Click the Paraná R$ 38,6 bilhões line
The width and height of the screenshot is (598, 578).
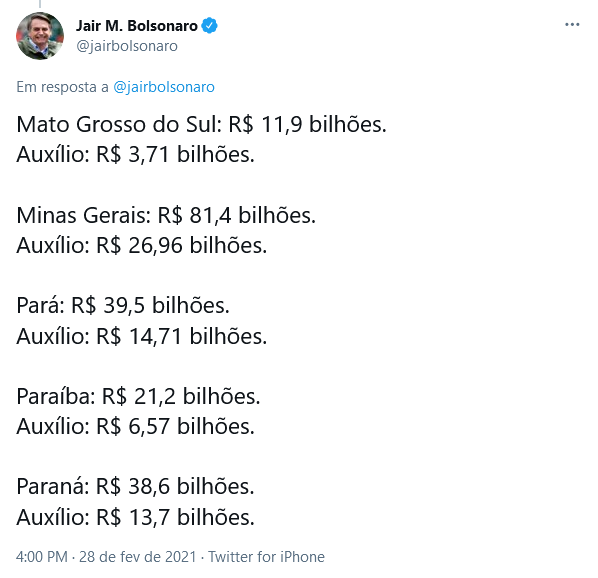pos(135,486)
